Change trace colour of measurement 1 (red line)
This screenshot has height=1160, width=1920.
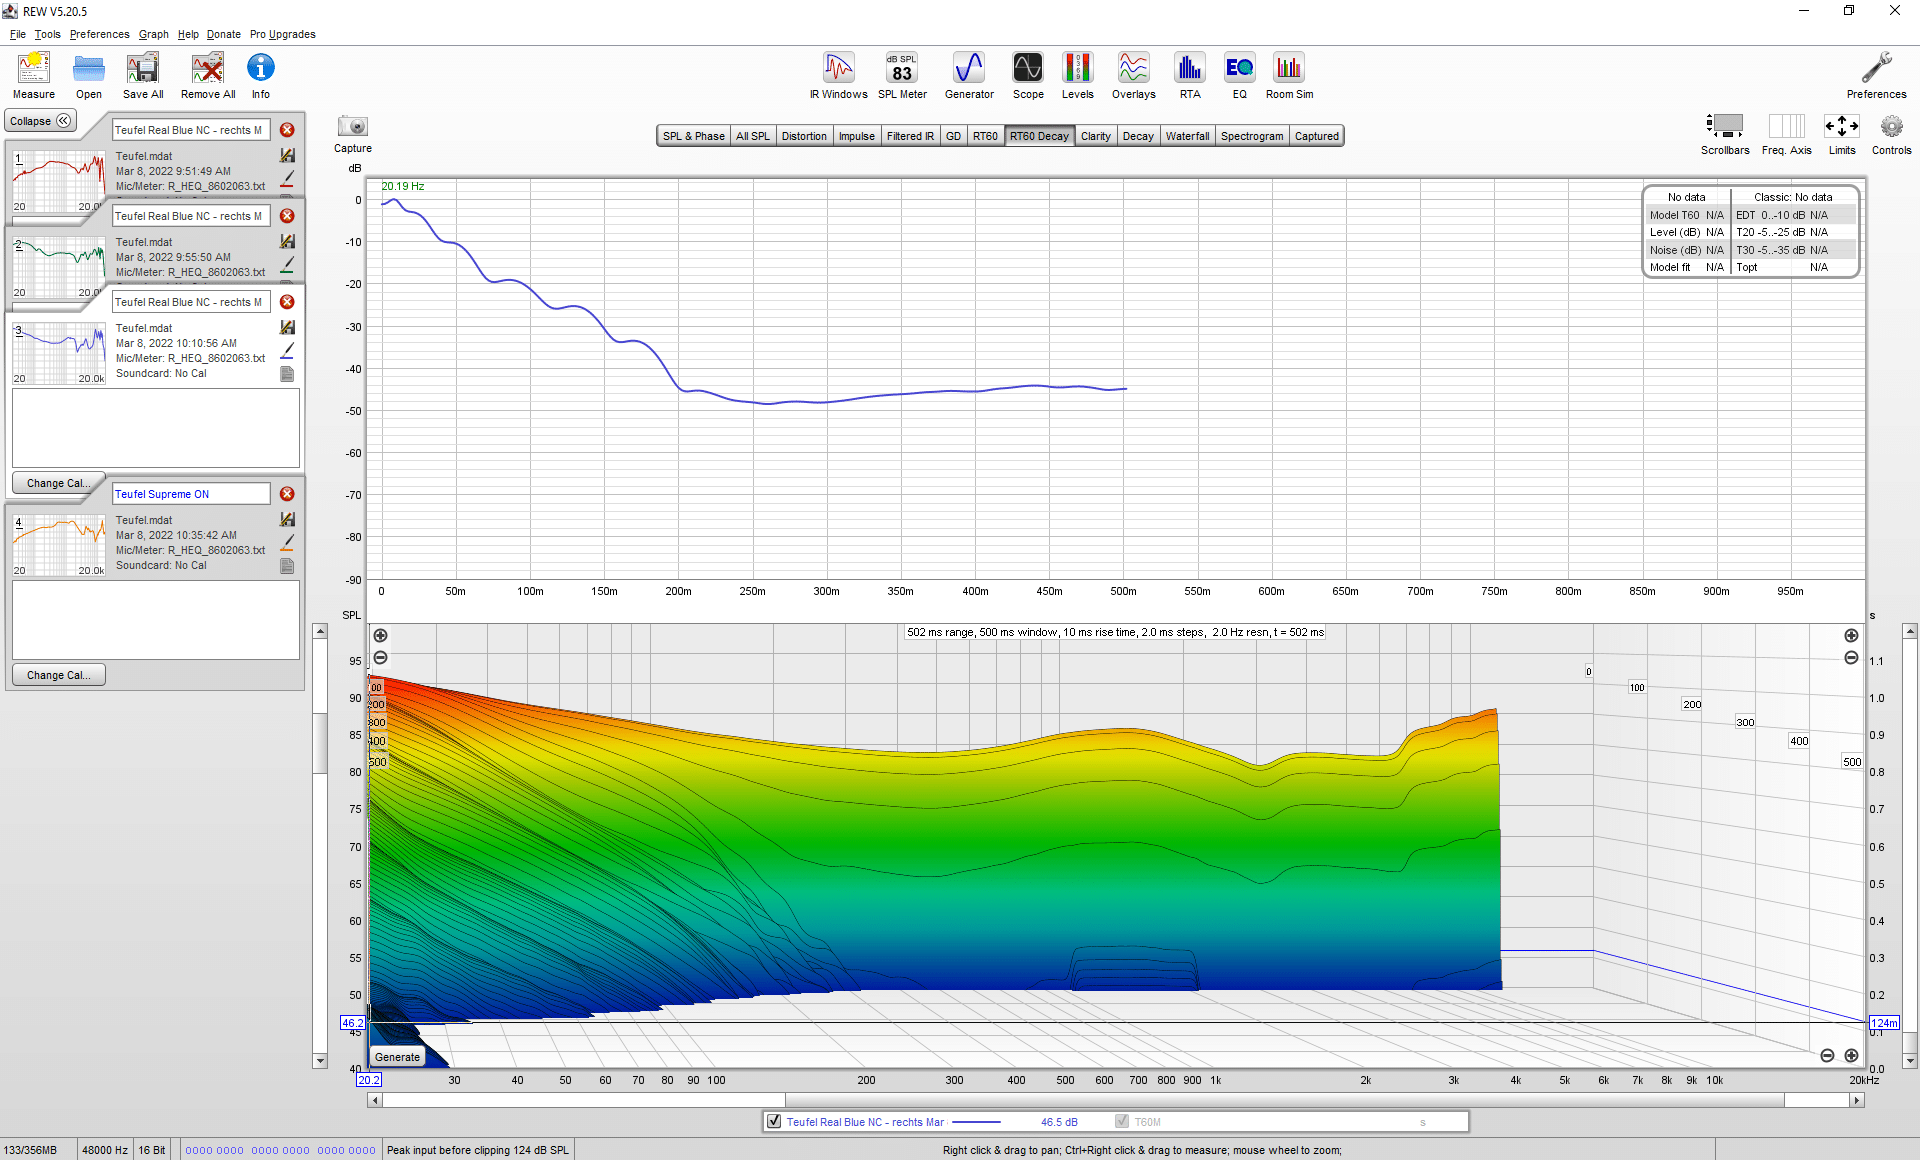point(287,178)
